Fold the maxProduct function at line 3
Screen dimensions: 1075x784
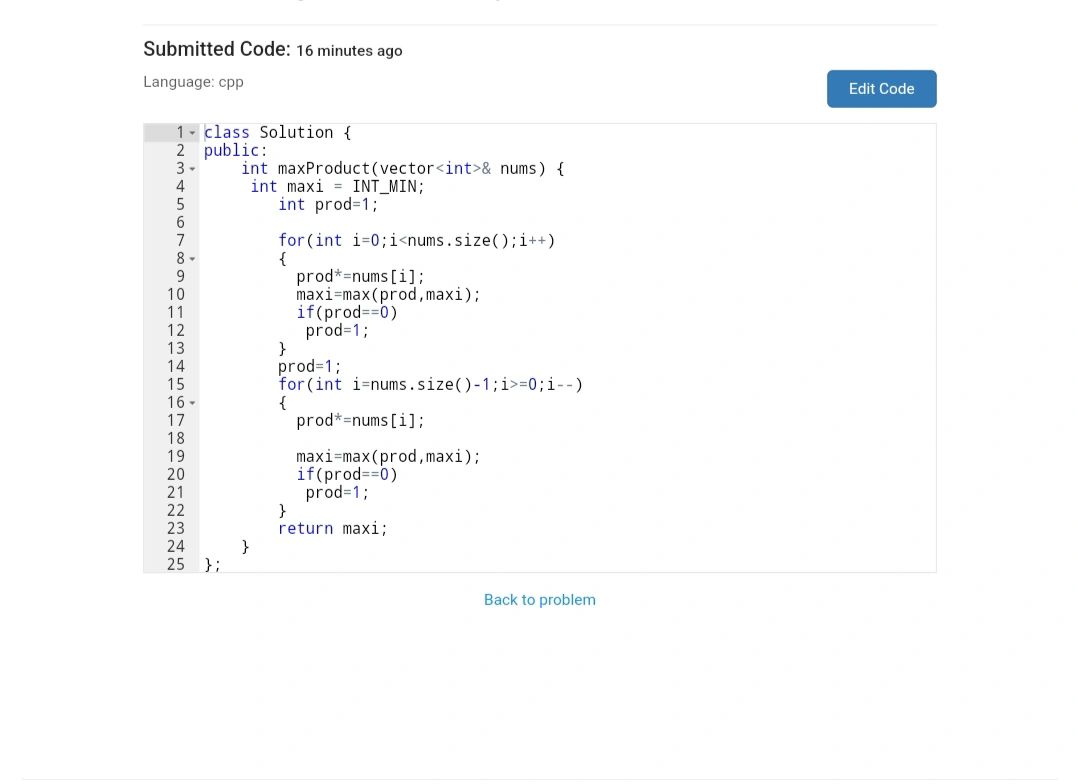(193, 169)
